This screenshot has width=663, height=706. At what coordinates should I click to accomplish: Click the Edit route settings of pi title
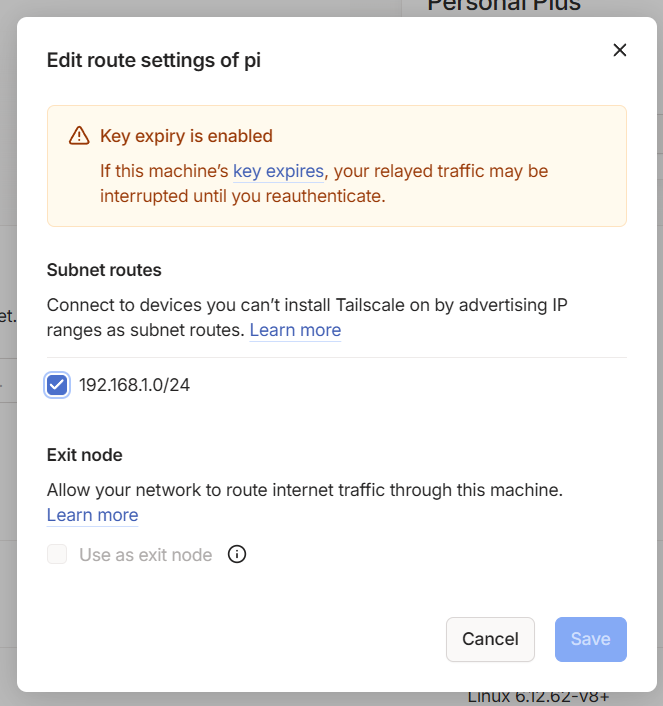point(154,60)
